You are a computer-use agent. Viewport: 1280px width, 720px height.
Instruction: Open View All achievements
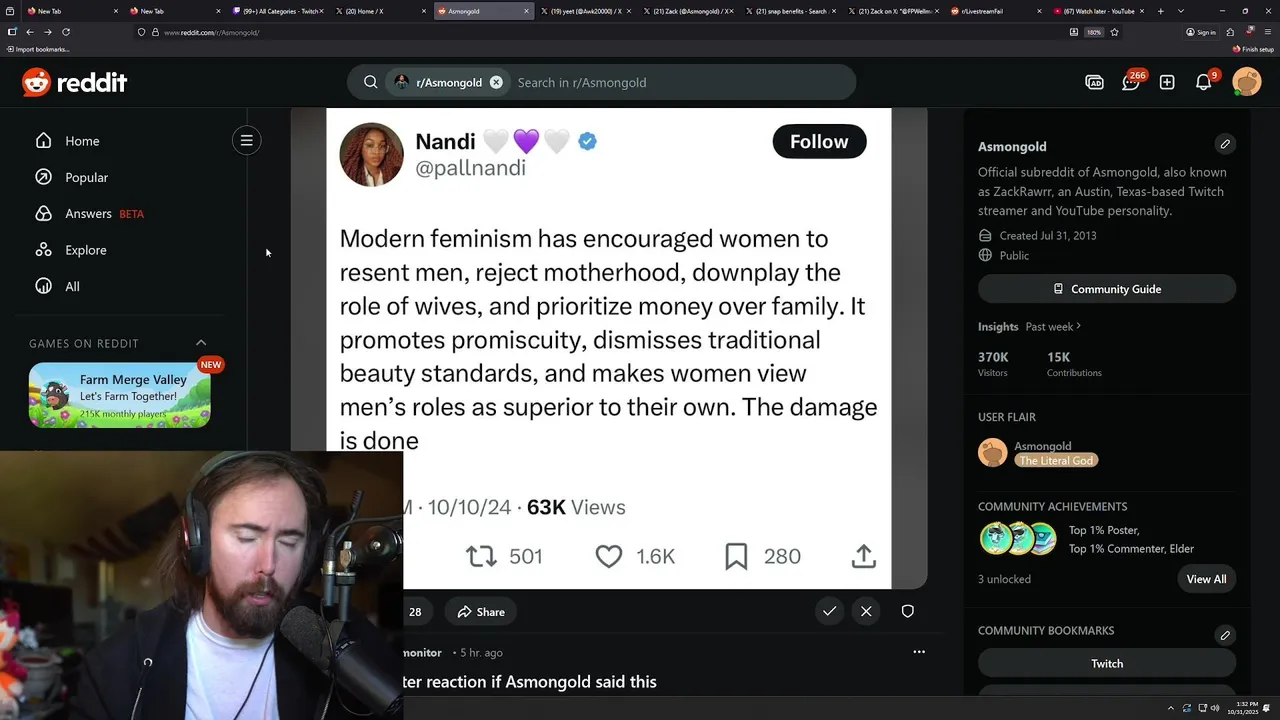[x=1206, y=579]
